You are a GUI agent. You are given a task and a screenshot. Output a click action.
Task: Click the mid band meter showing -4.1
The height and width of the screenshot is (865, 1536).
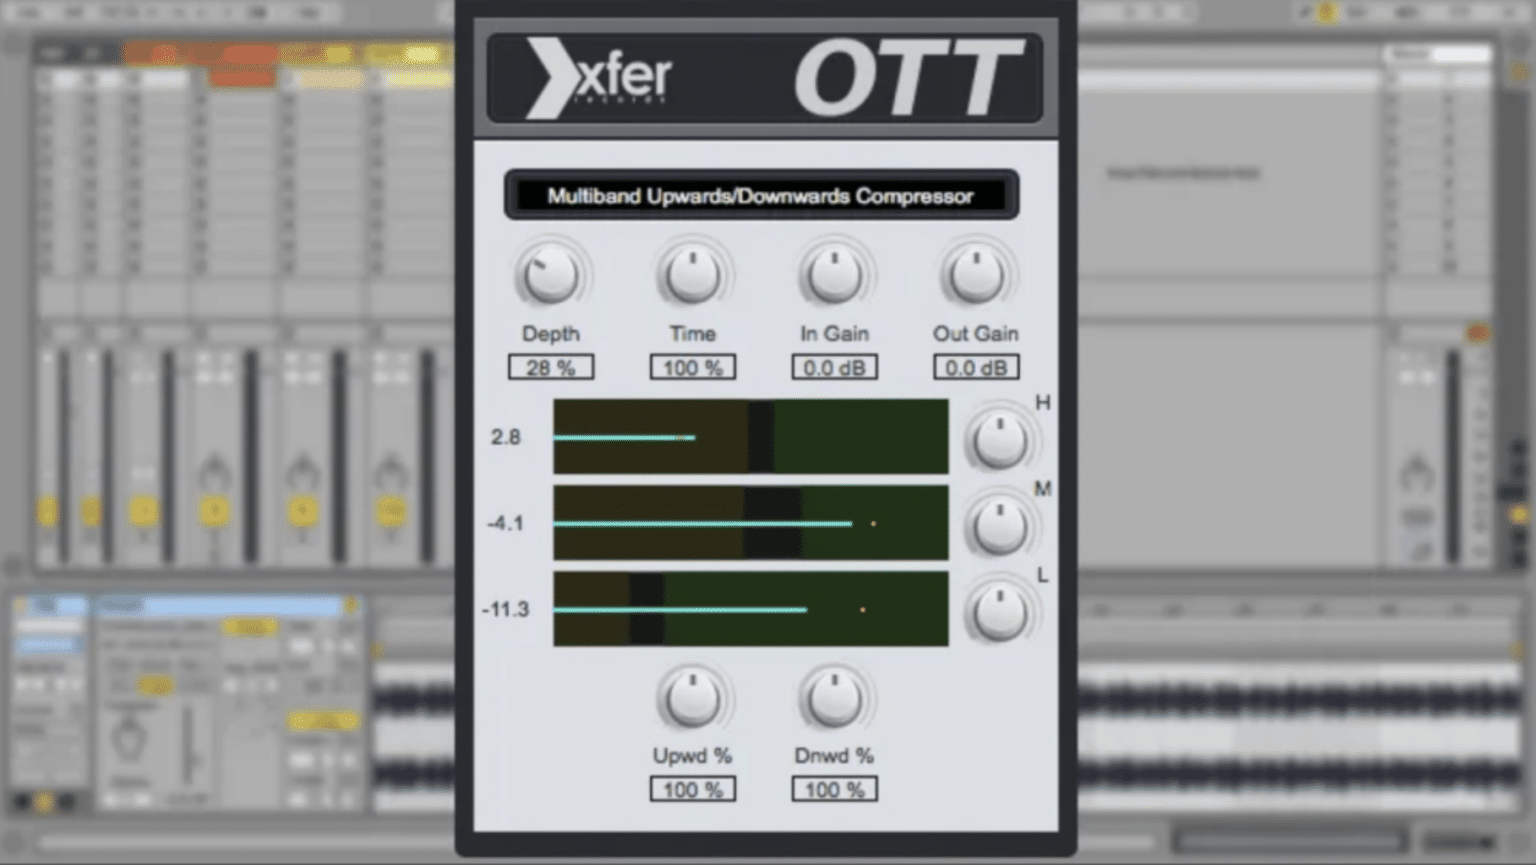click(x=750, y=523)
